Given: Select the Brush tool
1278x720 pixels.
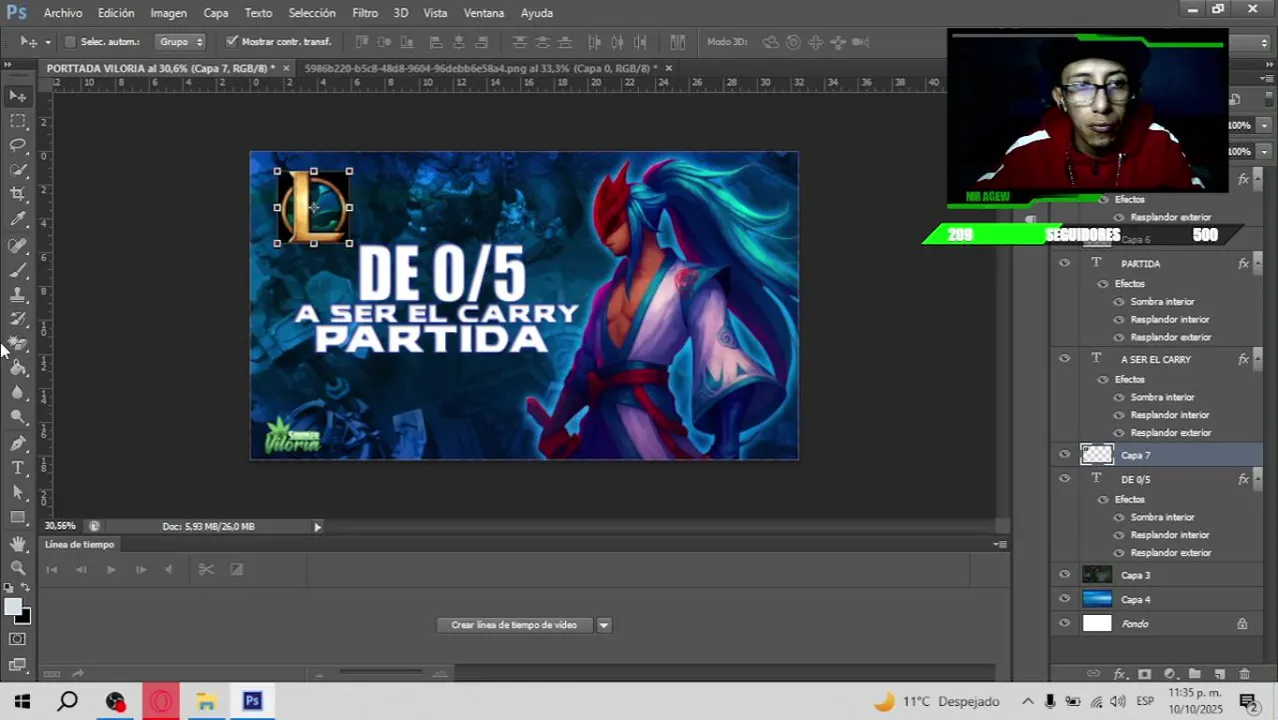Looking at the screenshot, I should pos(18,270).
